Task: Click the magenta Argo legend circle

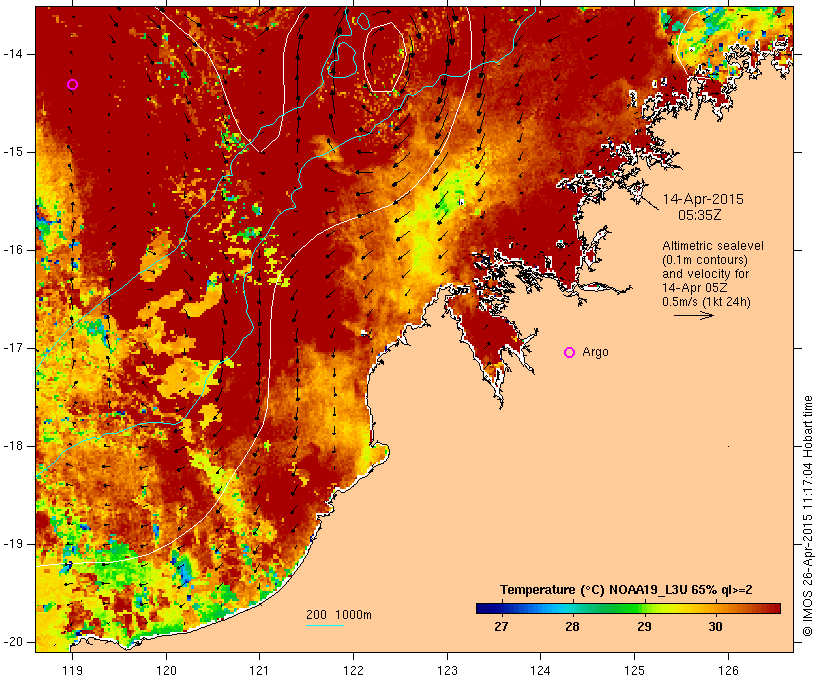Action: (570, 352)
